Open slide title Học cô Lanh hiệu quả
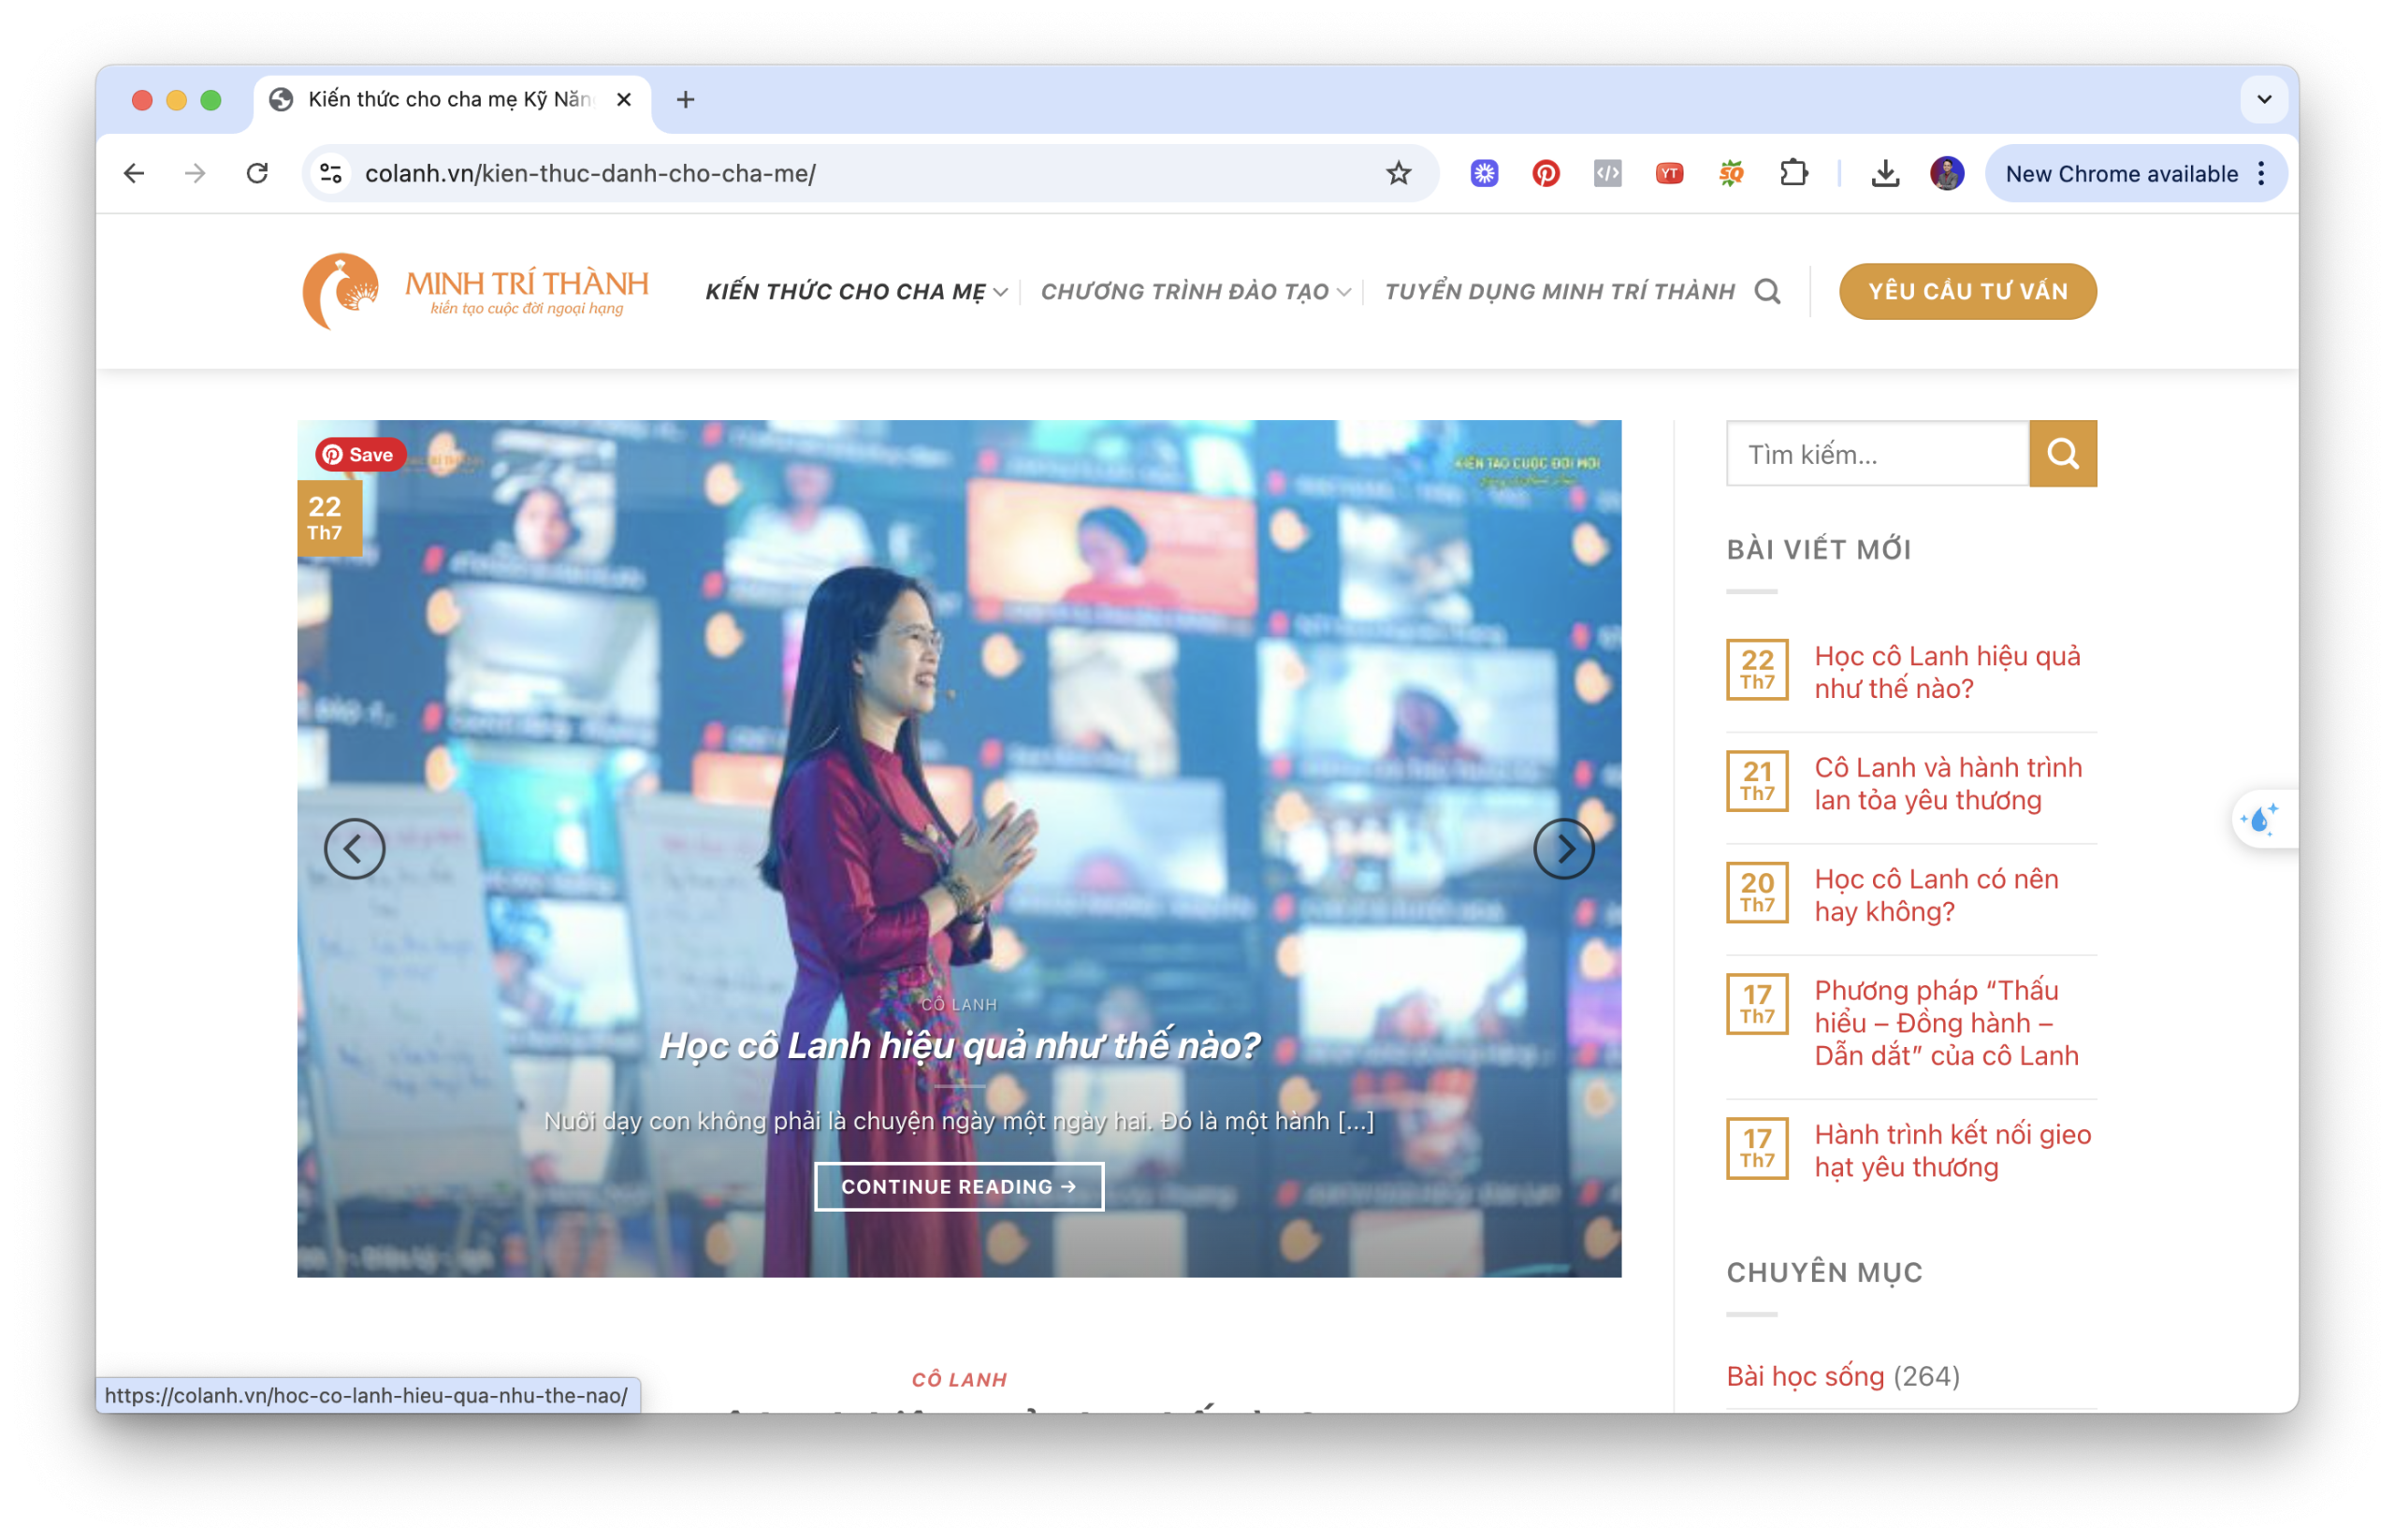Image resolution: width=2395 pixels, height=1540 pixels. point(958,1044)
